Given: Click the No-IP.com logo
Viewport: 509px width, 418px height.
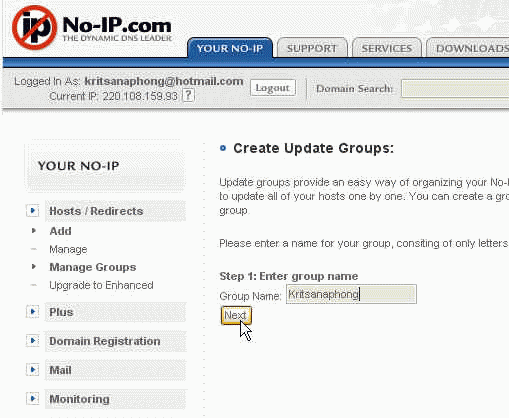Looking at the screenshot, I should tap(92, 28).
